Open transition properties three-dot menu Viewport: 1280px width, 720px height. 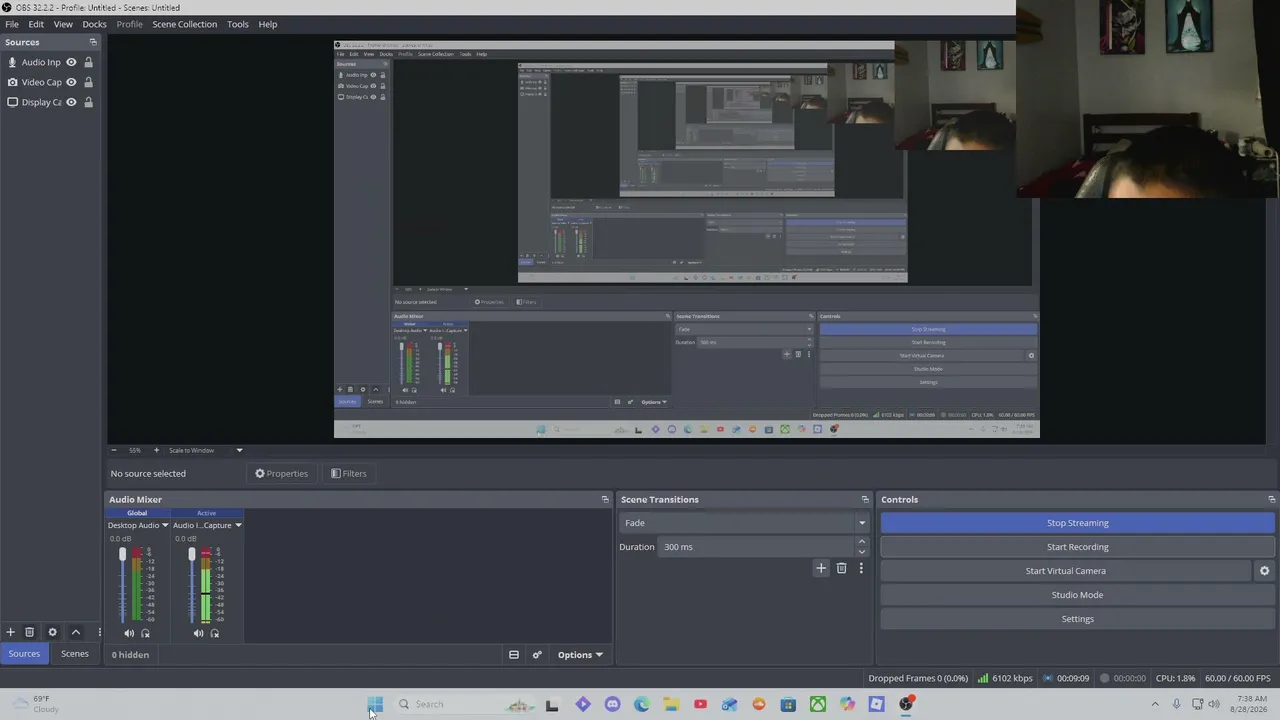(x=861, y=568)
